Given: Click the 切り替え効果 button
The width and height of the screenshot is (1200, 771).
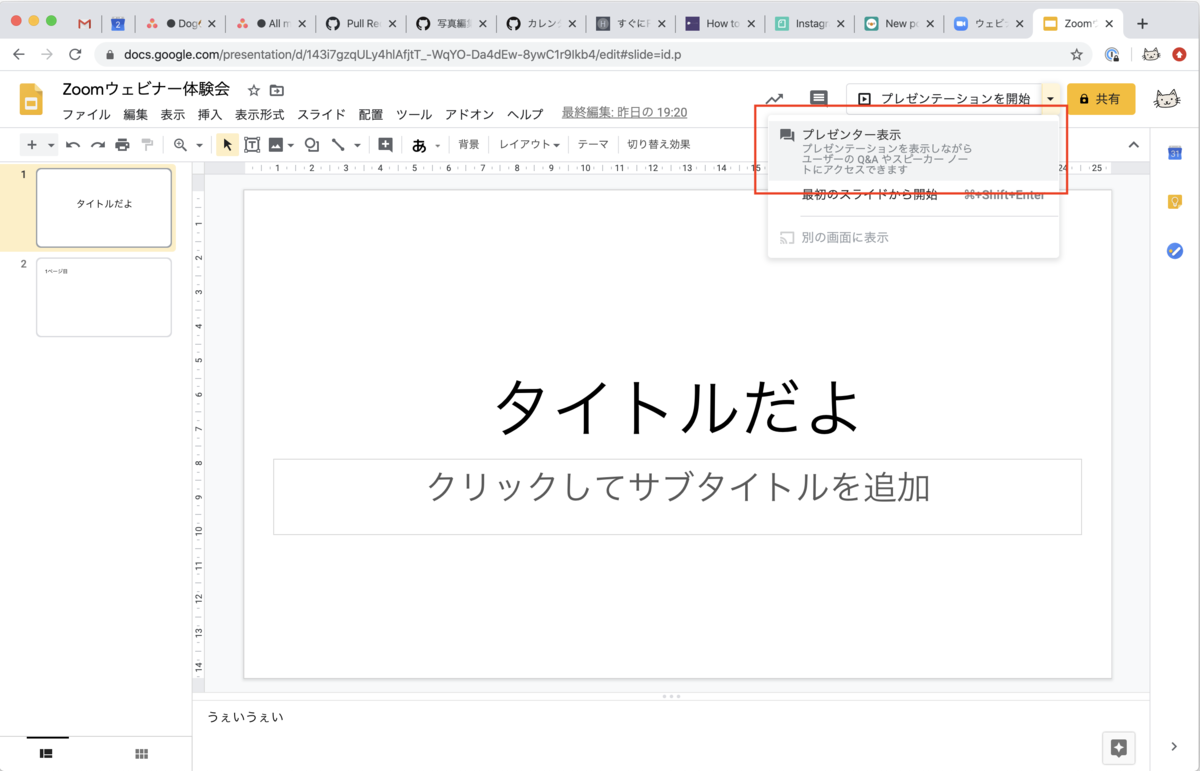Looking at the screenshot, I should pyautogui.click(x=659, y=145).
